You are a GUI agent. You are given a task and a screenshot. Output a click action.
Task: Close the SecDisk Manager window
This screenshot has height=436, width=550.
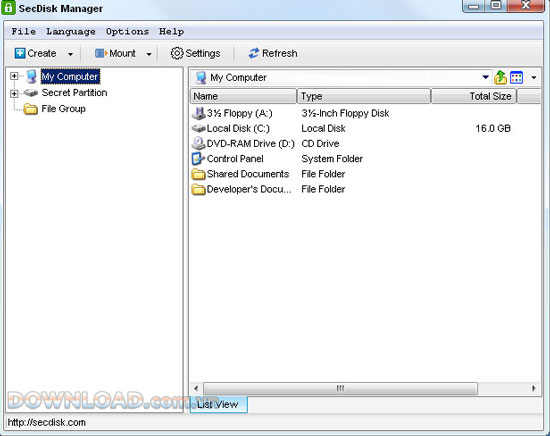coord(526,6)
